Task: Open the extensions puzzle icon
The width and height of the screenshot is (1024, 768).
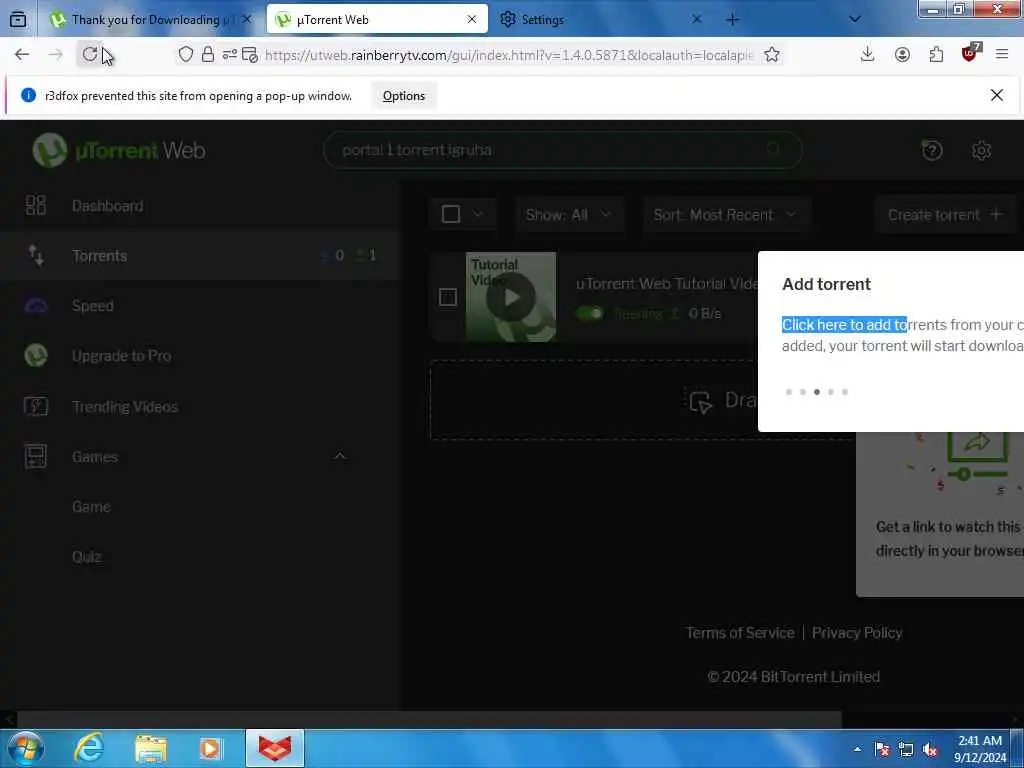Action: click(x=936, y=55)
